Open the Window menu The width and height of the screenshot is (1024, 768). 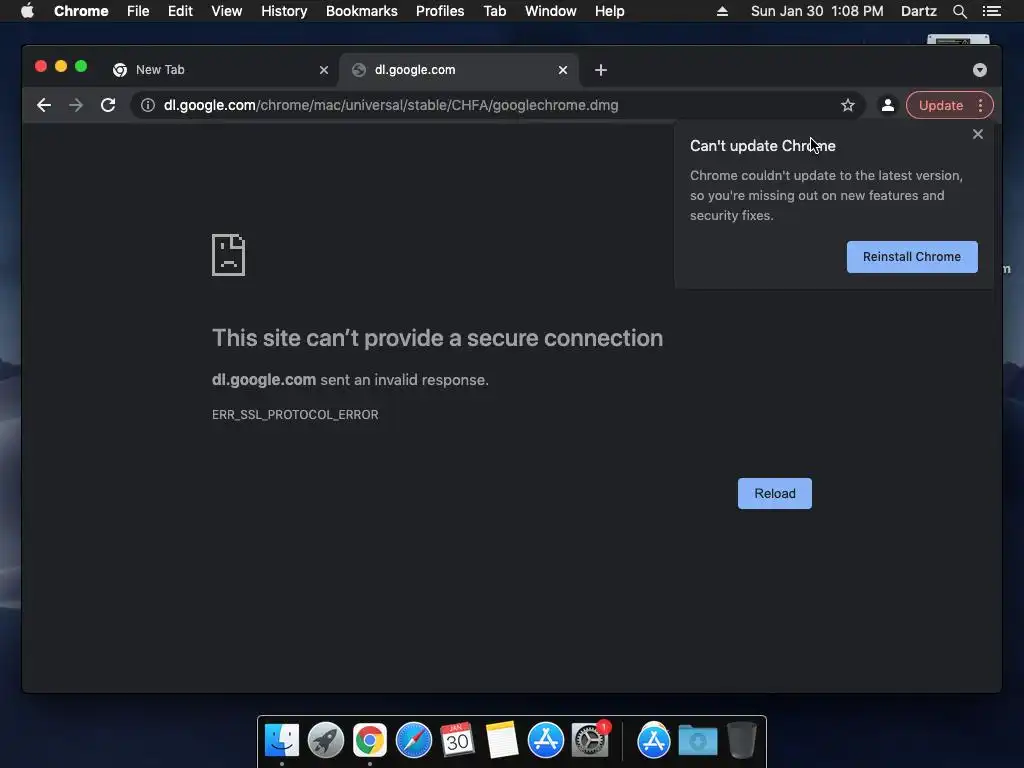551,11
